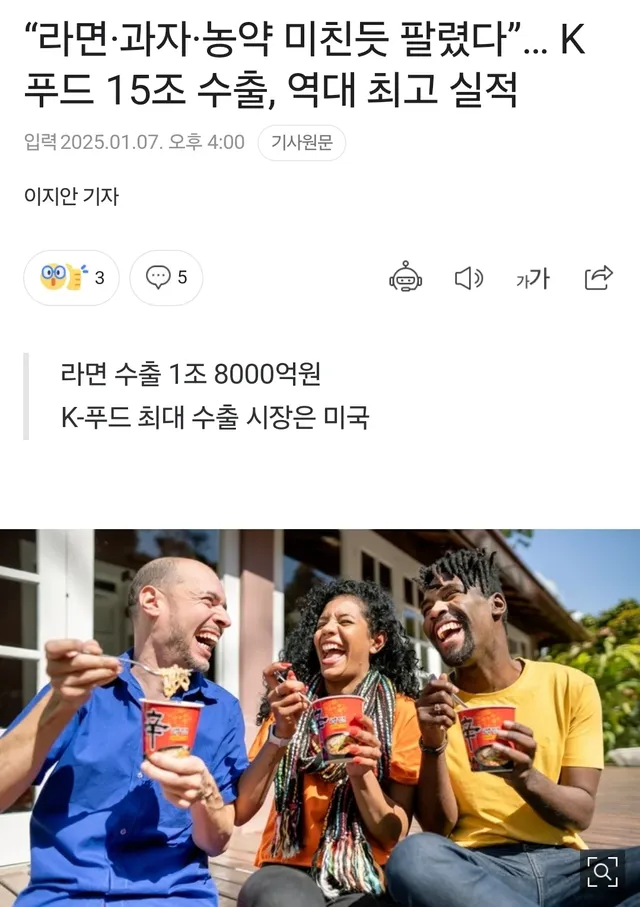This screenshot has height=907, width=640.
Task: Click the ramen cup held by yellow-shirt man
Action: pos(487,737)
